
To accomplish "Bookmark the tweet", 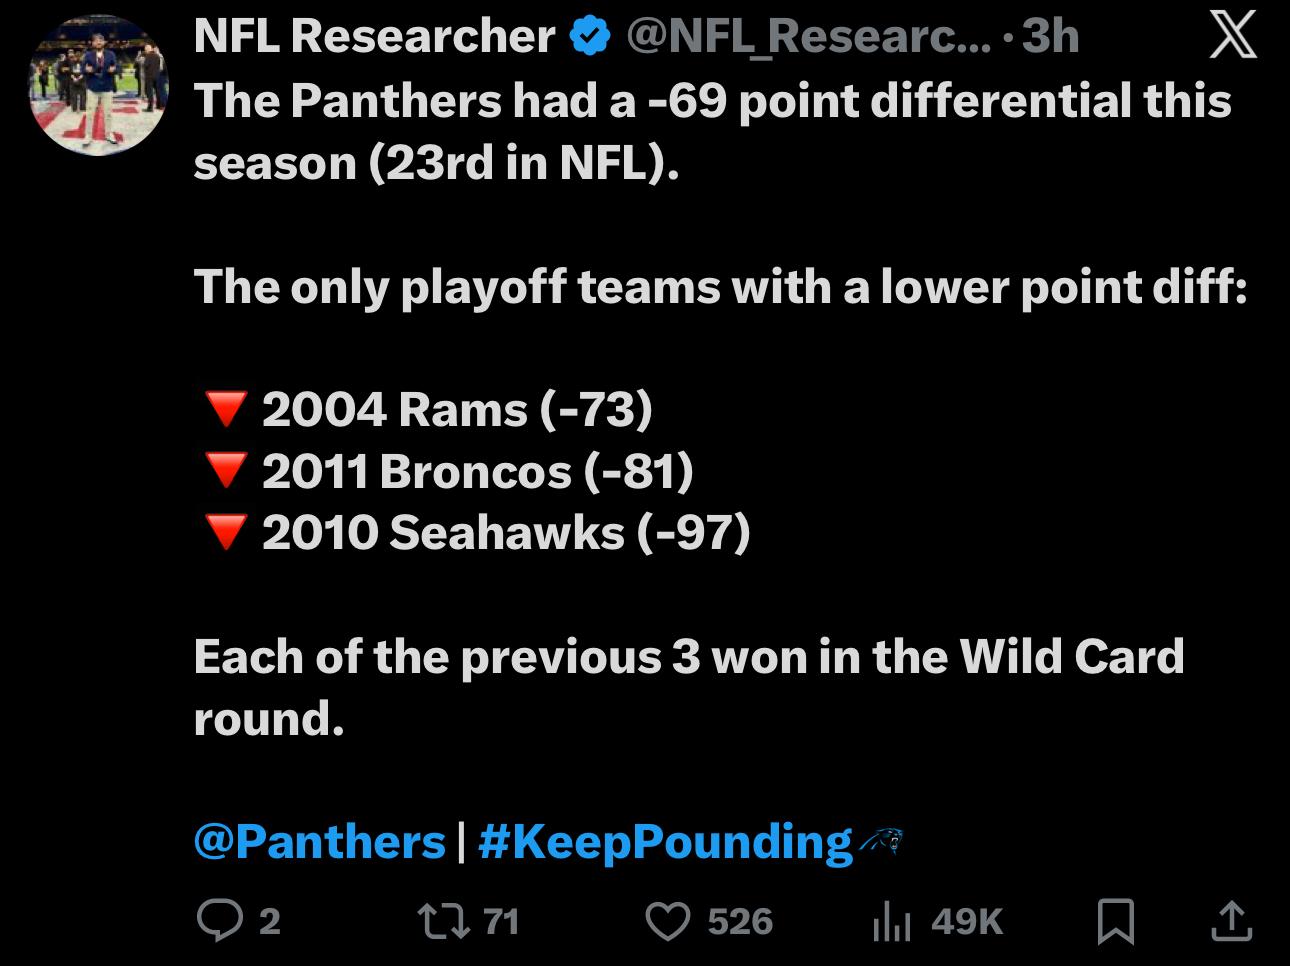I will coord(1115,921).
